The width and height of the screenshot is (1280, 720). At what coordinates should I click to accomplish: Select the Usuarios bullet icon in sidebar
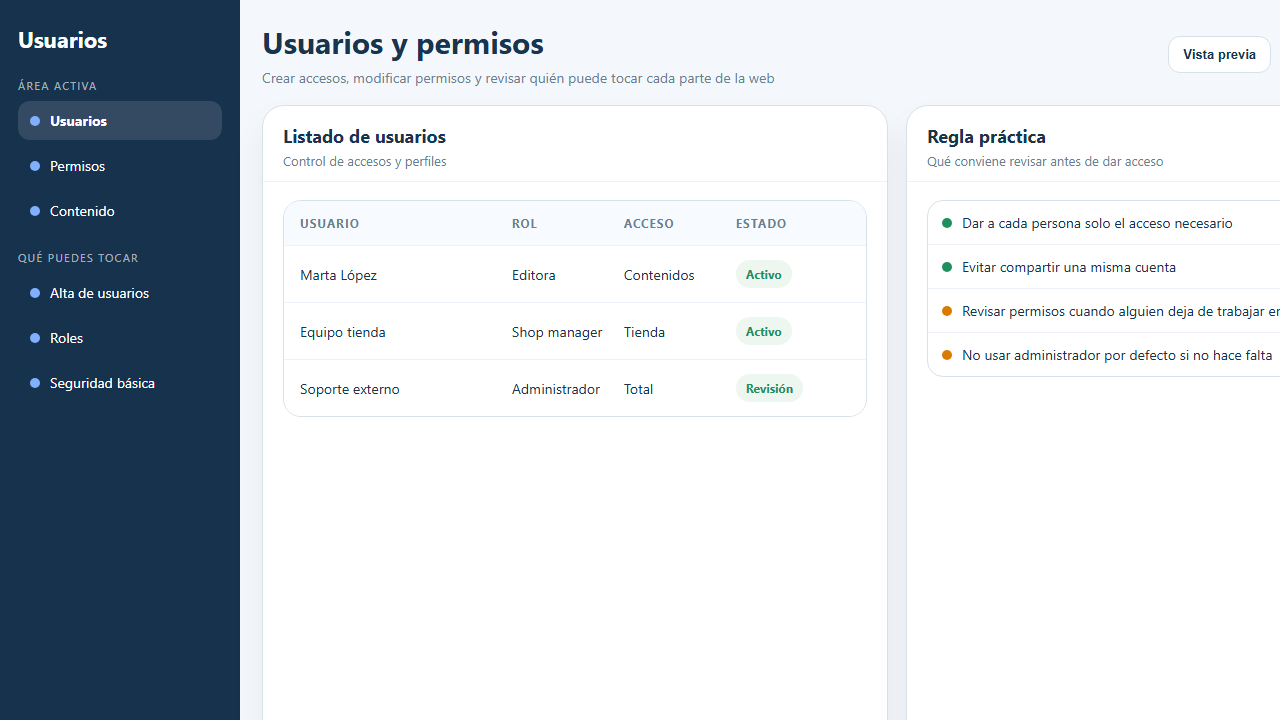click(x=35, y=120)
